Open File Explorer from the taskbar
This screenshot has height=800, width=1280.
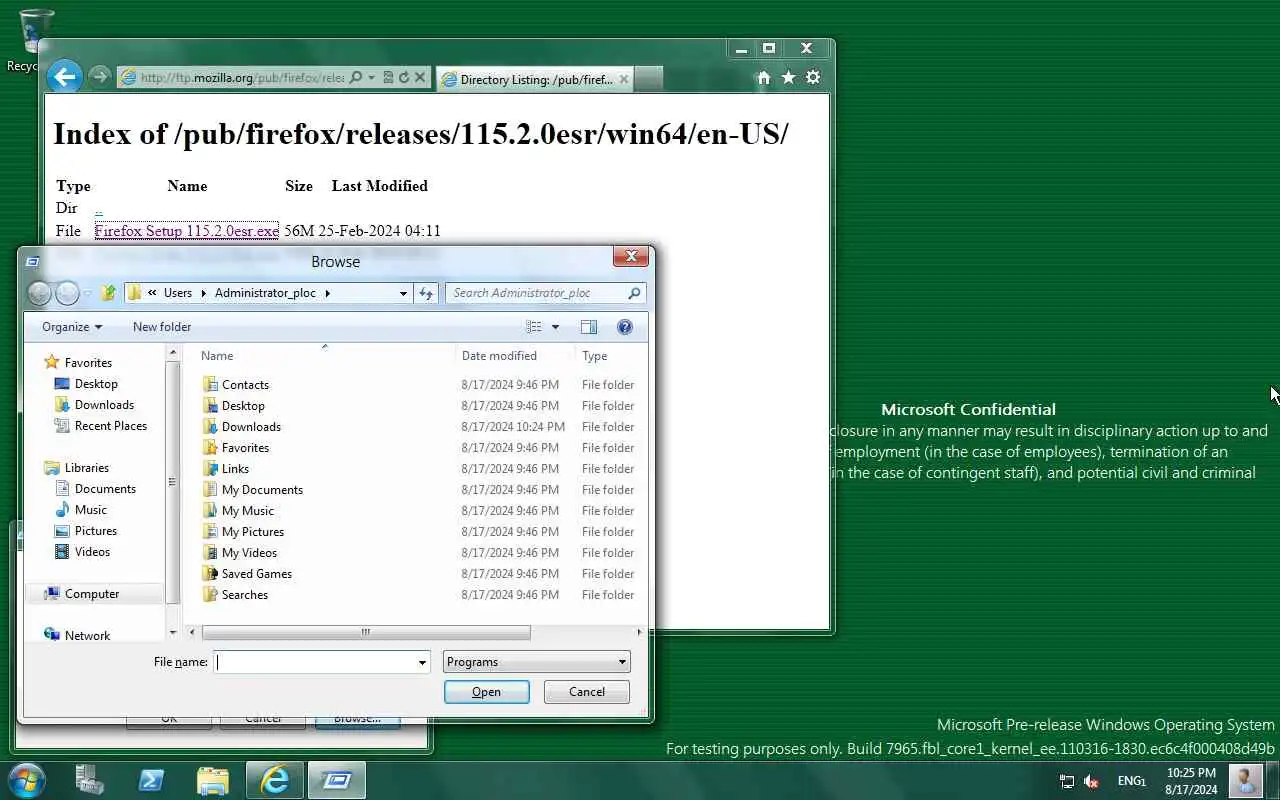pos(212,780)
